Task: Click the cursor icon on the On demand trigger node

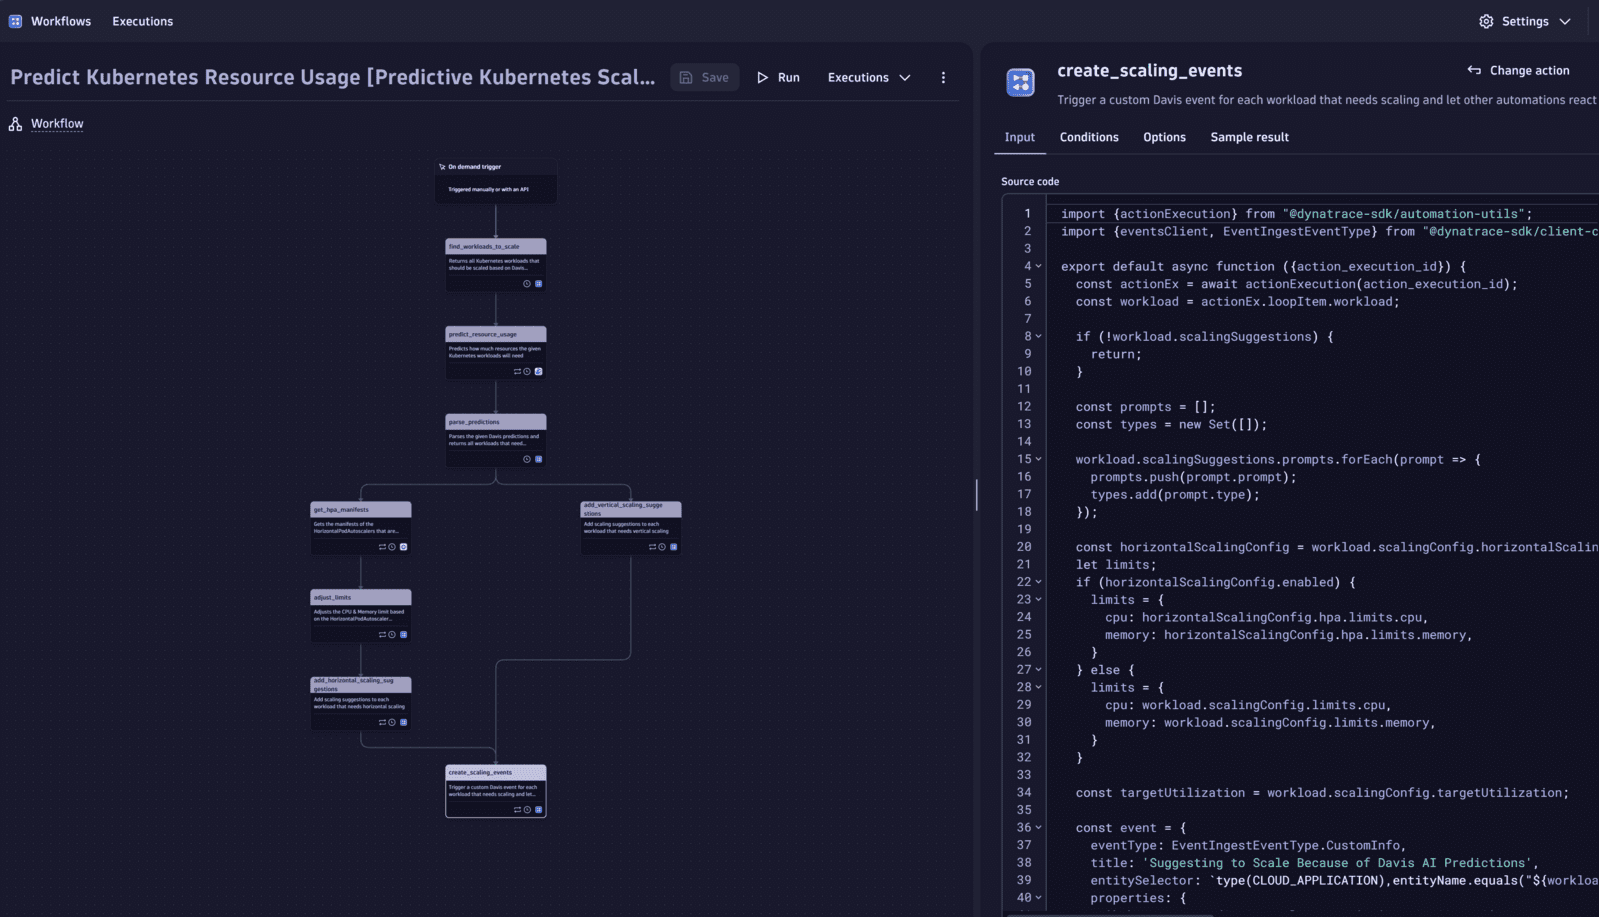Action: 442,167
